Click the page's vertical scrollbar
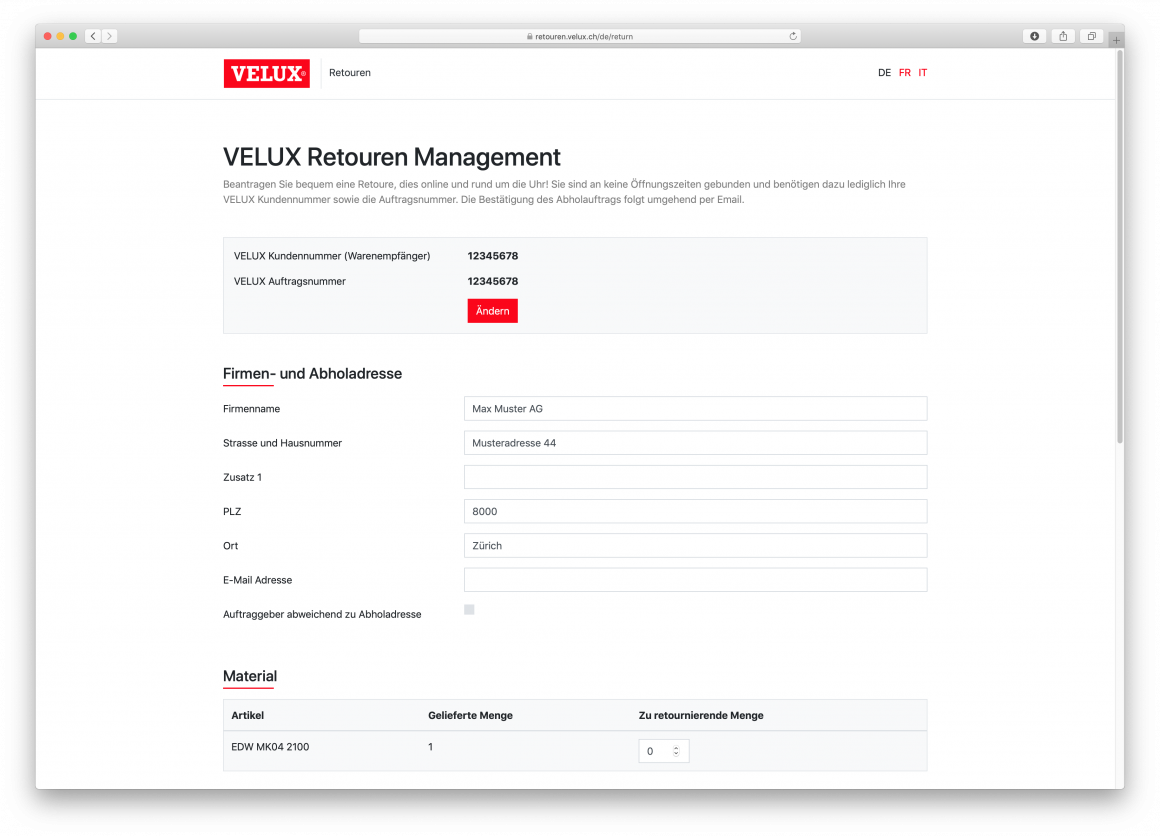1160x836 pixels. [x=1119, y=250]
